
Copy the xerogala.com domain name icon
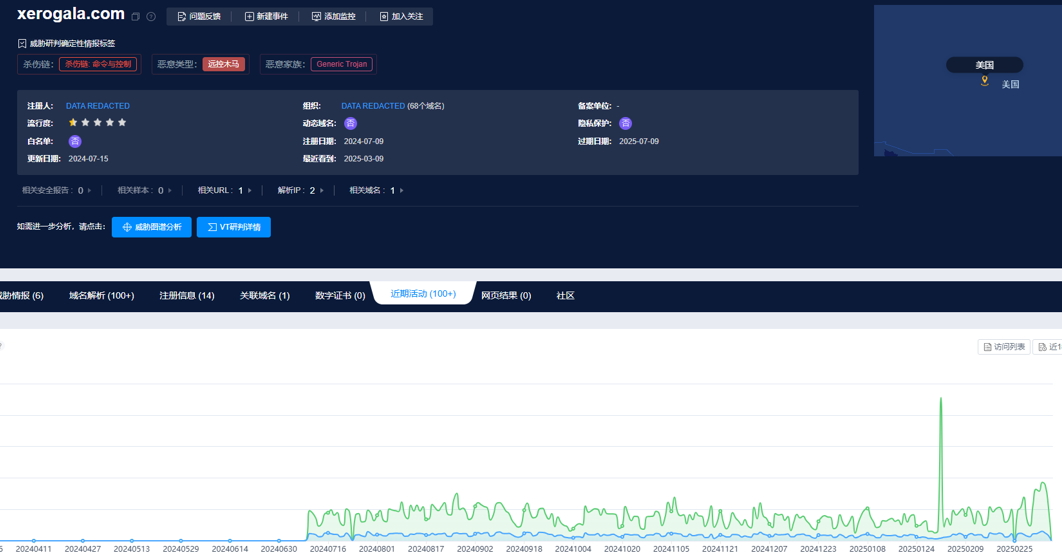coord(135,16)
